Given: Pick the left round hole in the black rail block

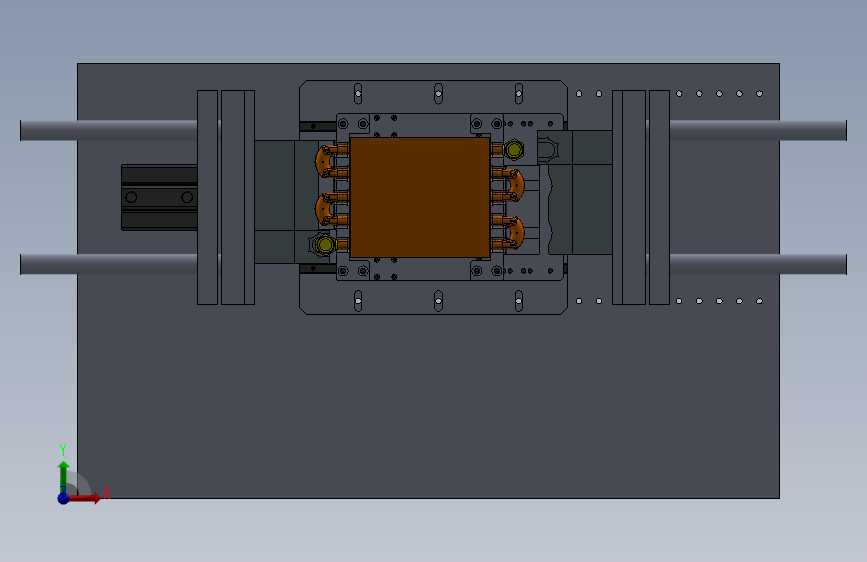Looking at the screenshot, I should pos(132,197).
